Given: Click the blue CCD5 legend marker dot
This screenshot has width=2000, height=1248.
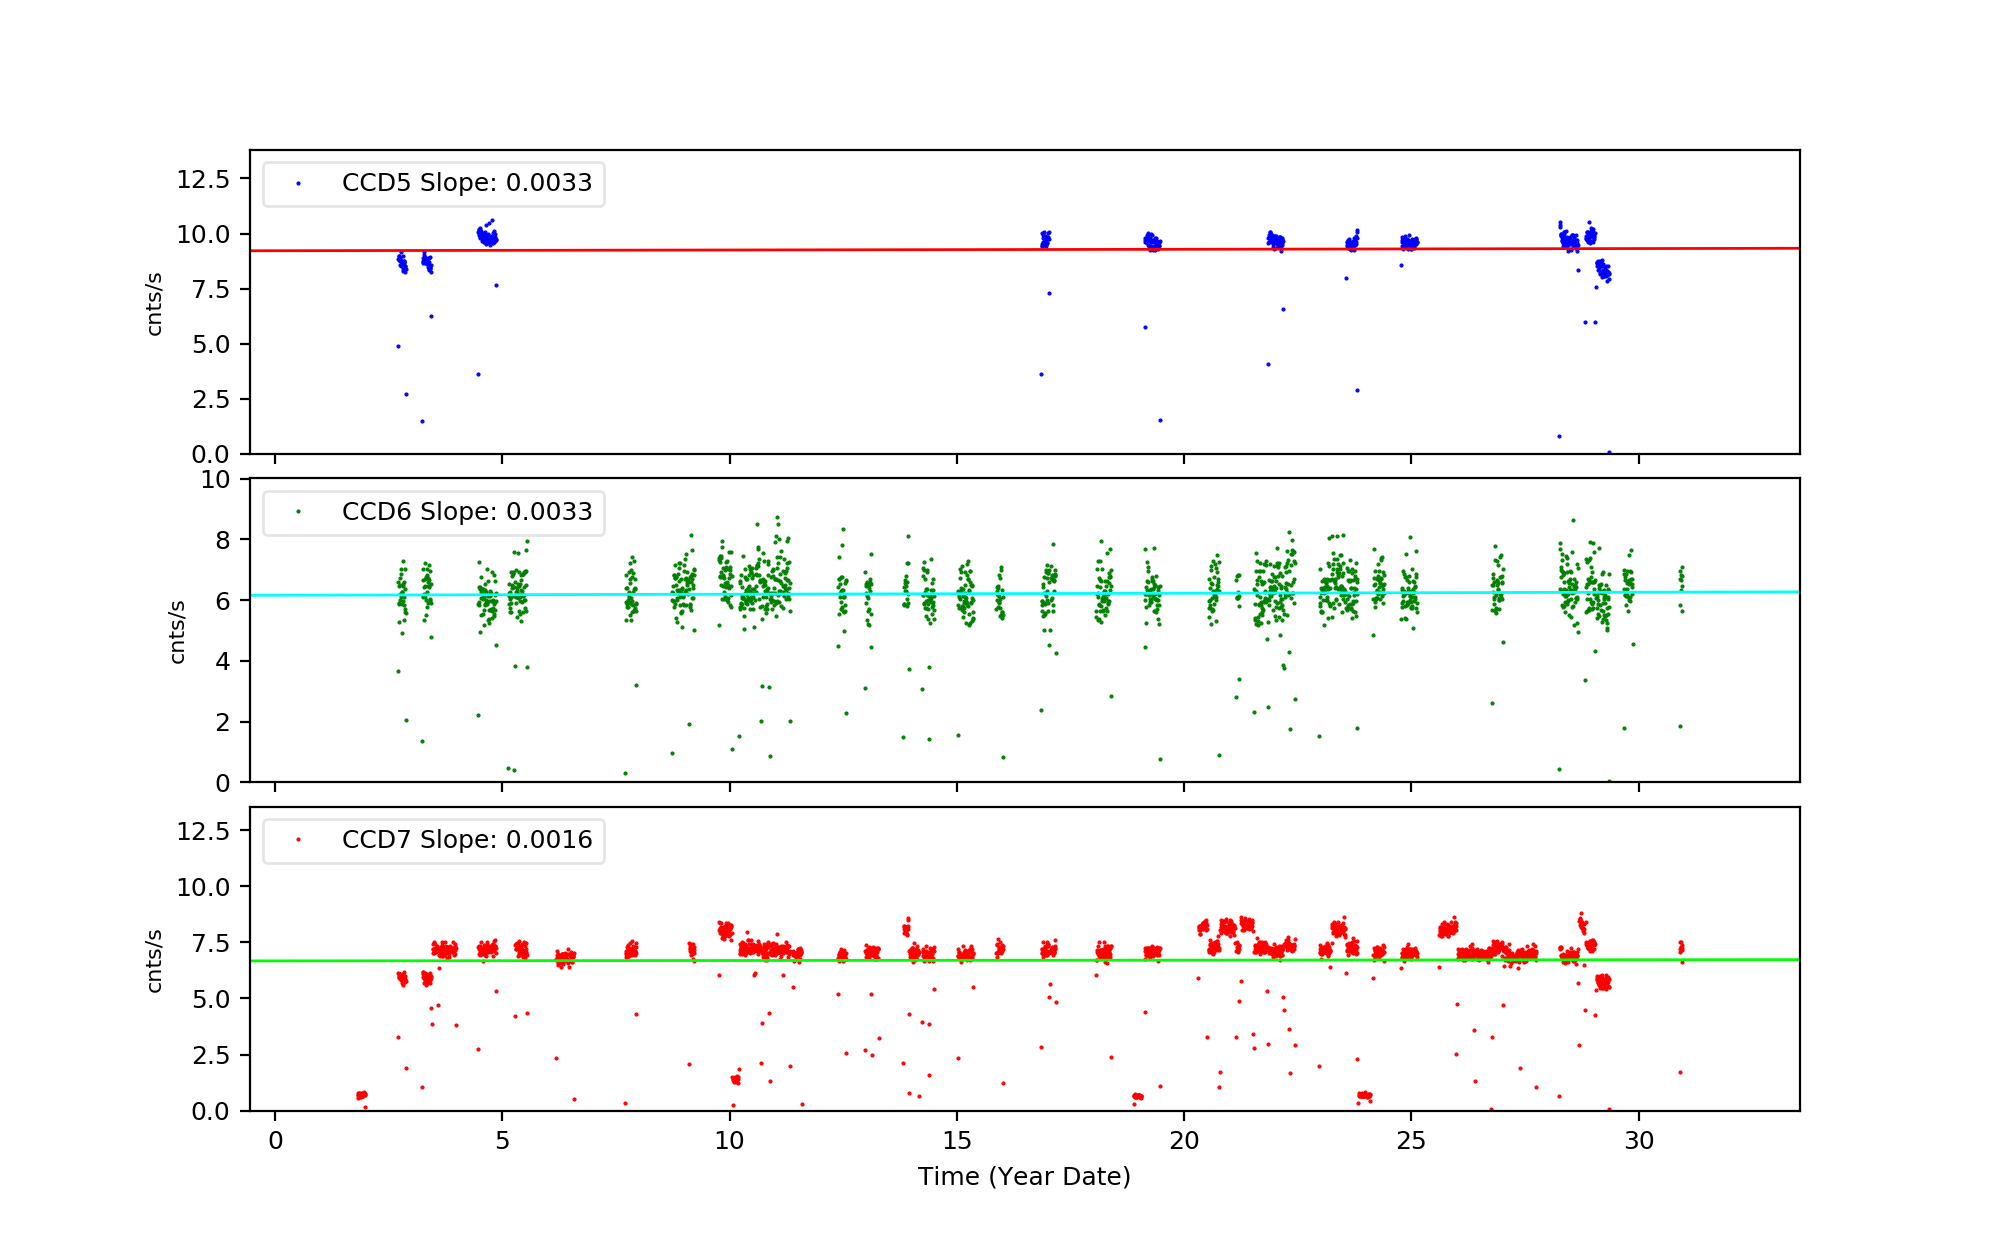Looking at the screenshot, I should pos(298,184).
